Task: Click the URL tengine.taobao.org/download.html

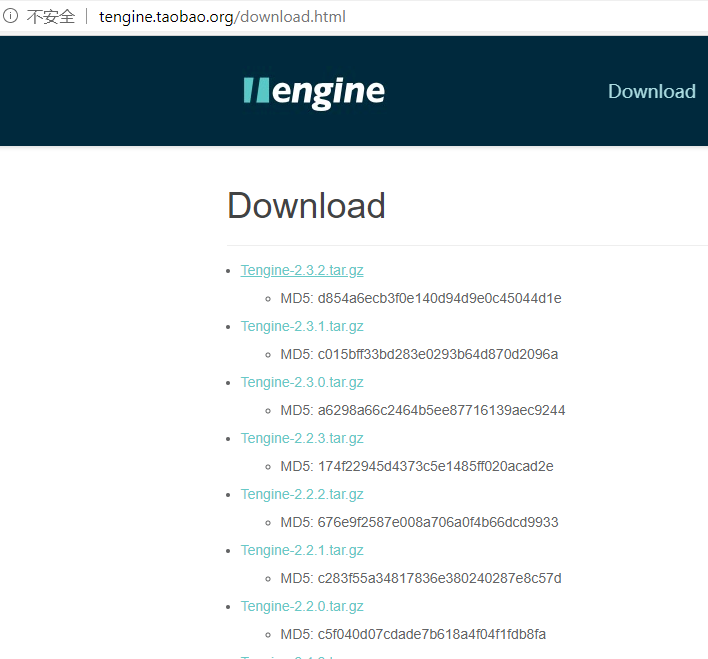Action: (222, 17)
